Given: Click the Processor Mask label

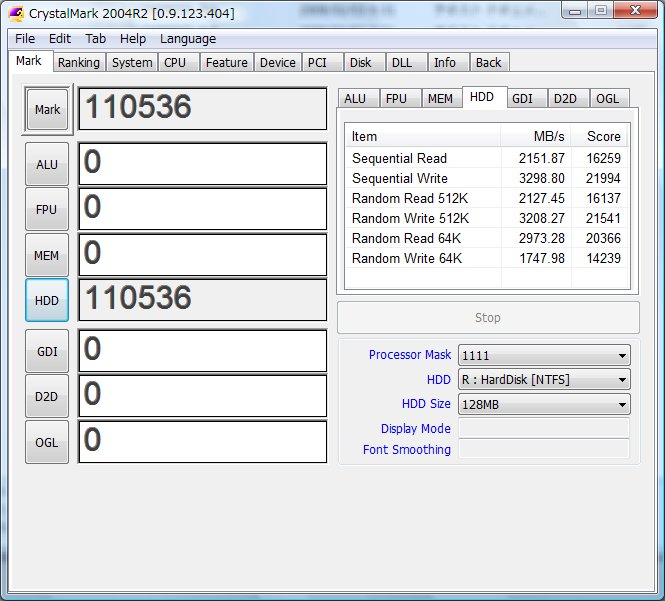Looking at the screenshot, I should [410, 355].
